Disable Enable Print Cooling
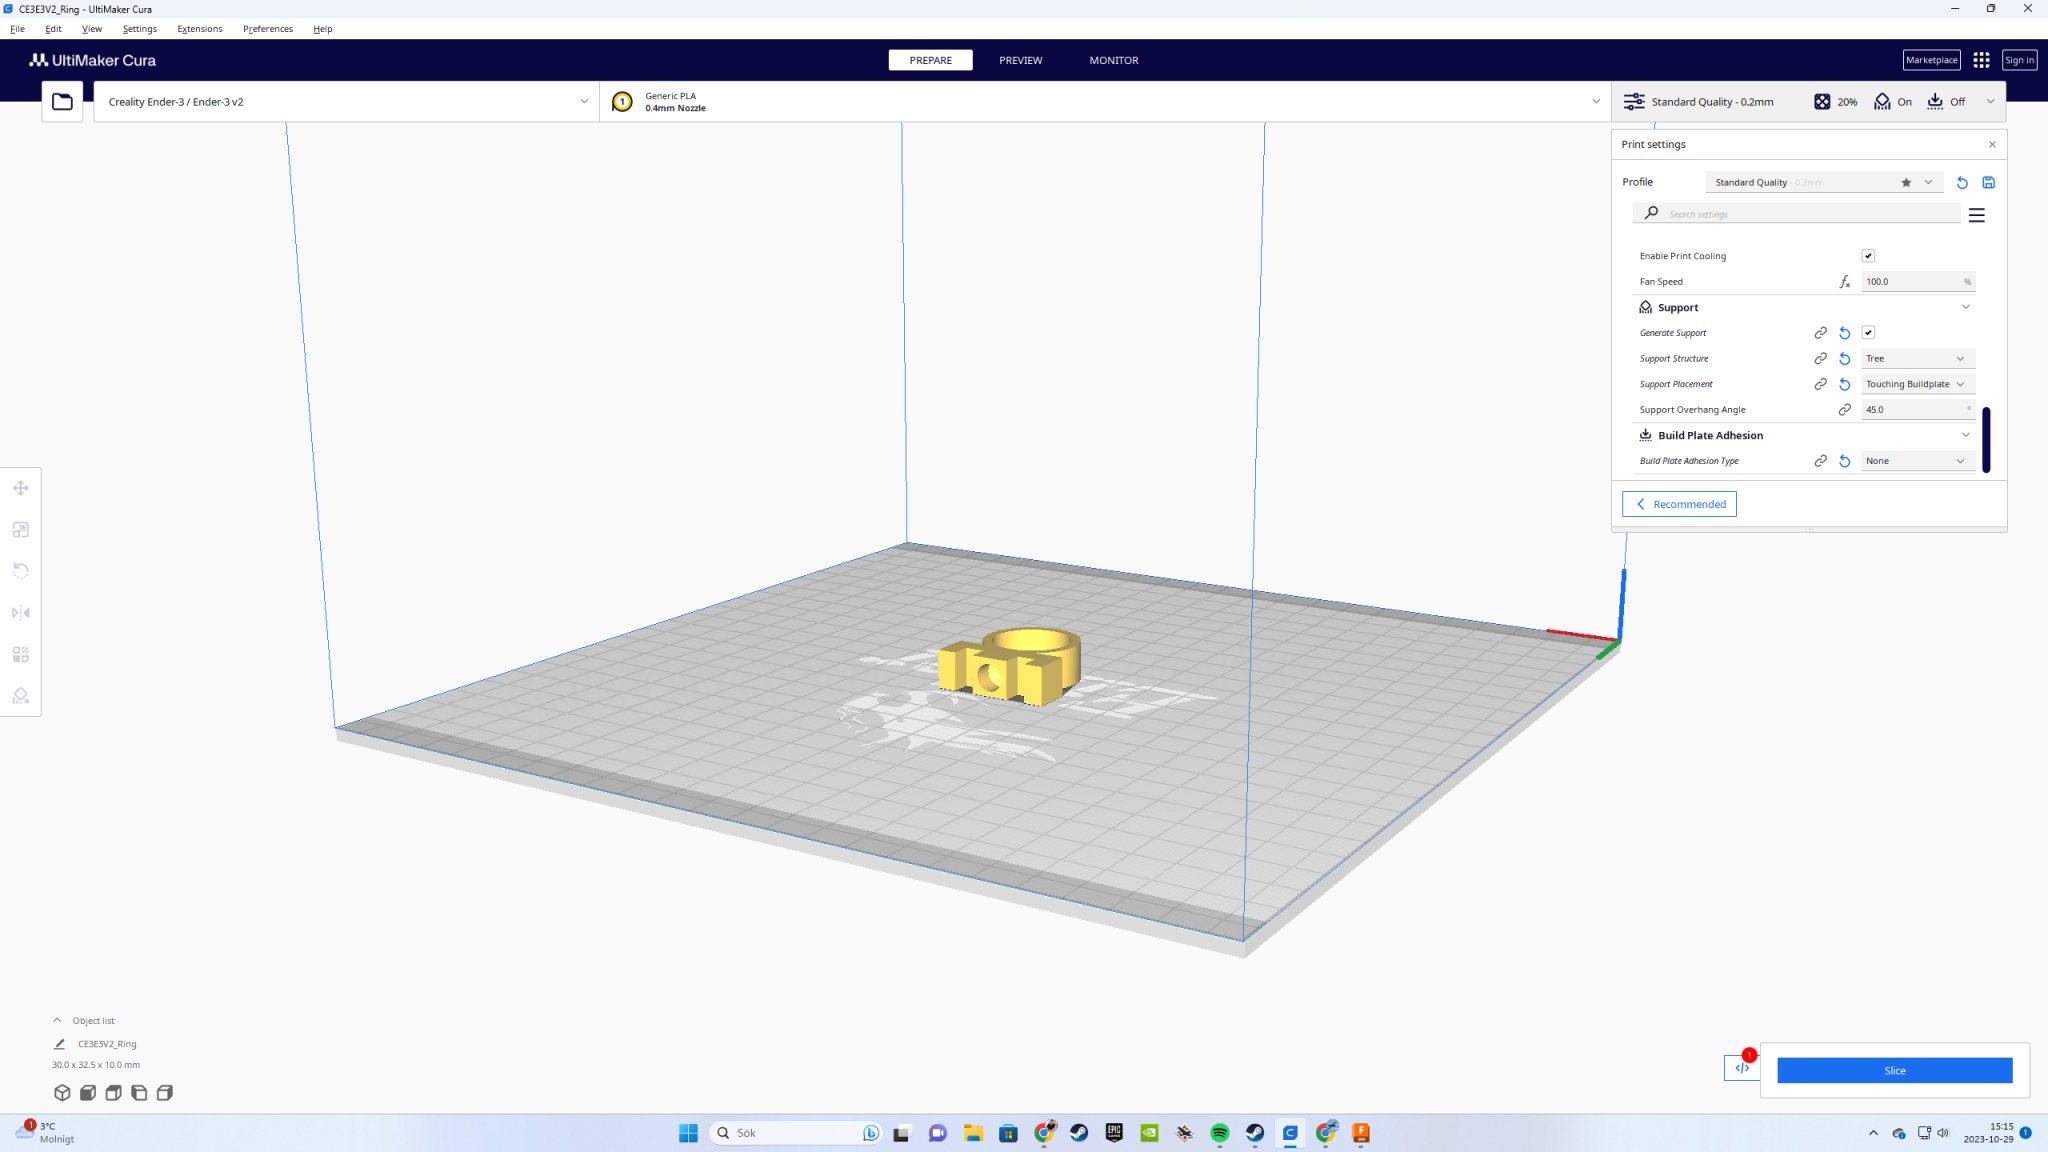This screenshot has height=1152, width=2048. tap(1869, 255)
